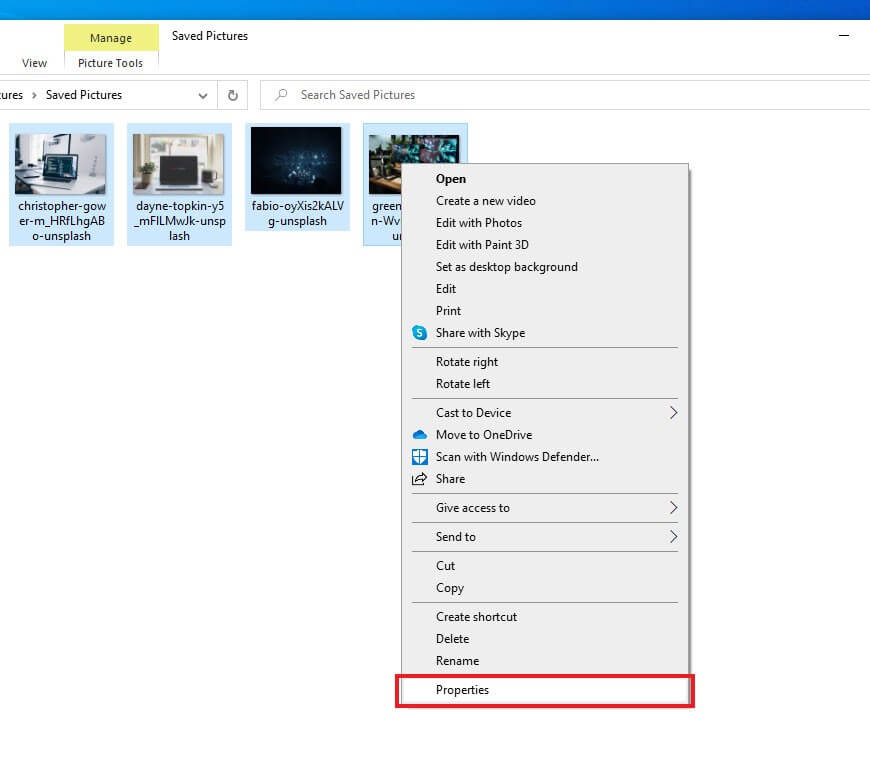Click the Windows Defender shield icon
This screenshot has height=758, width=870.
click(420, 457)
